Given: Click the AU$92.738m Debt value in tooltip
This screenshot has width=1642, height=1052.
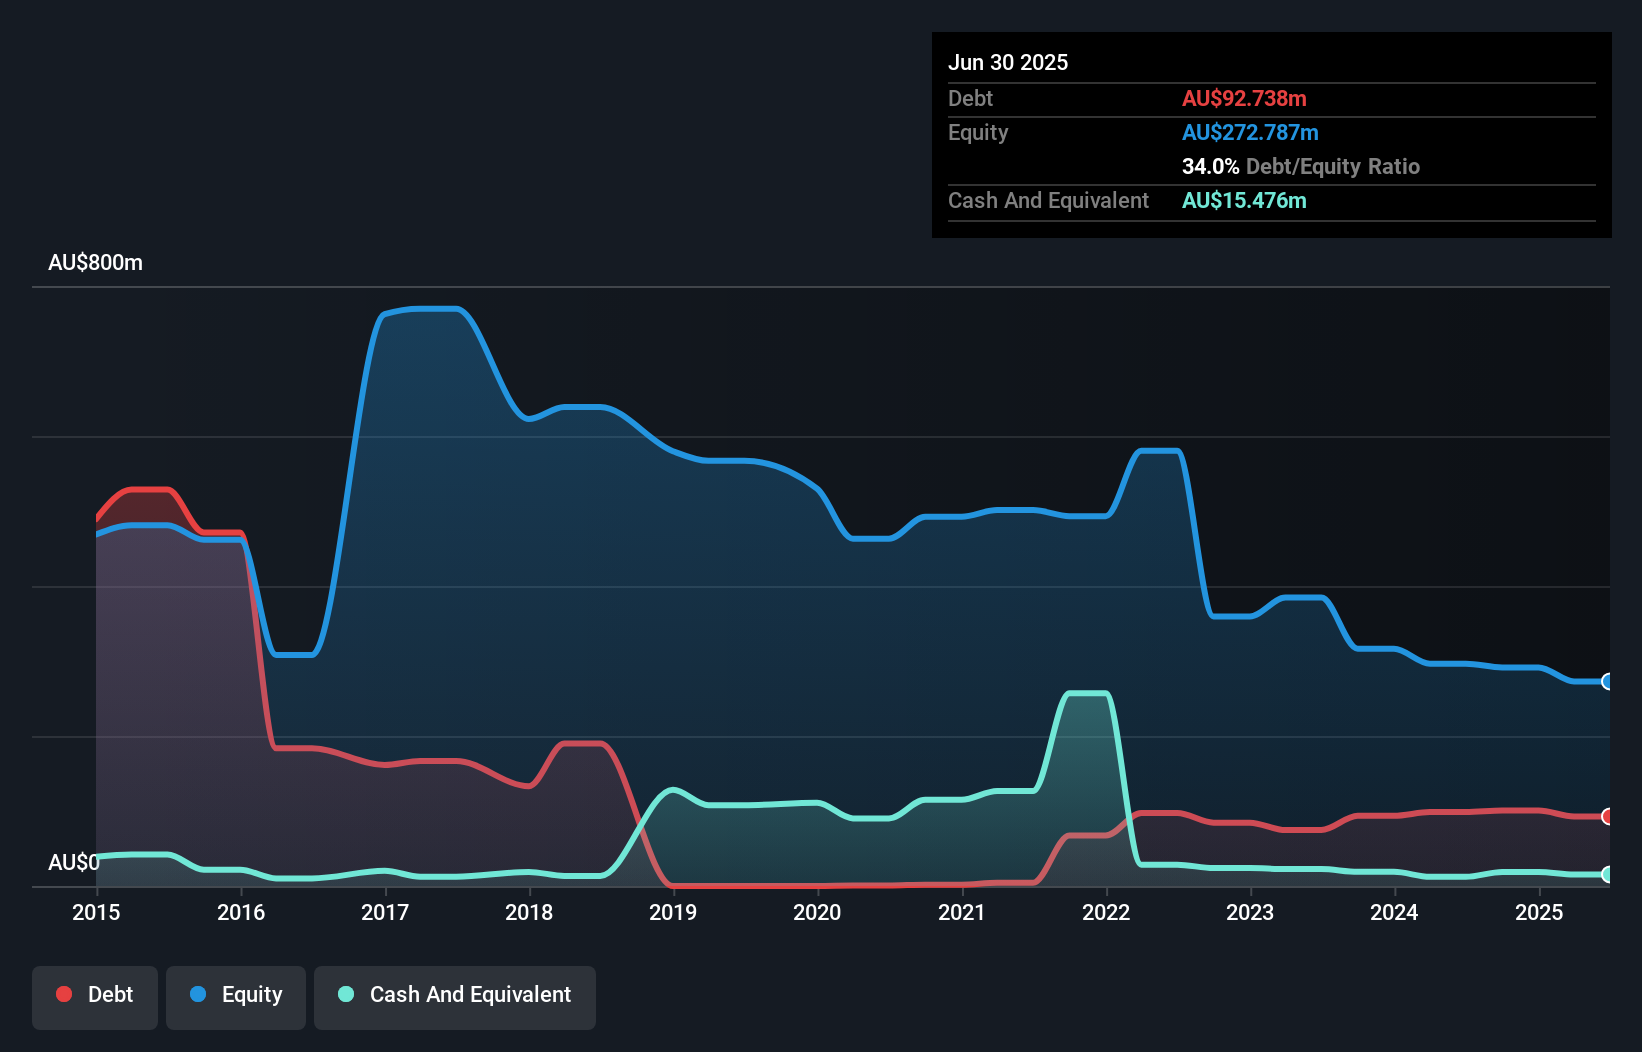Looking at the screenshot, I should [x=1244, y=98].
